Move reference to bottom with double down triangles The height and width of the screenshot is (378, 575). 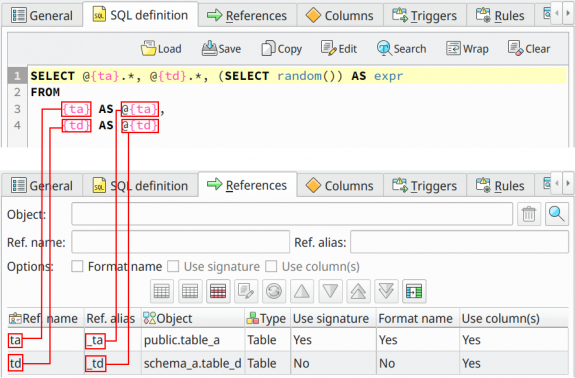[x=386, y=291]
